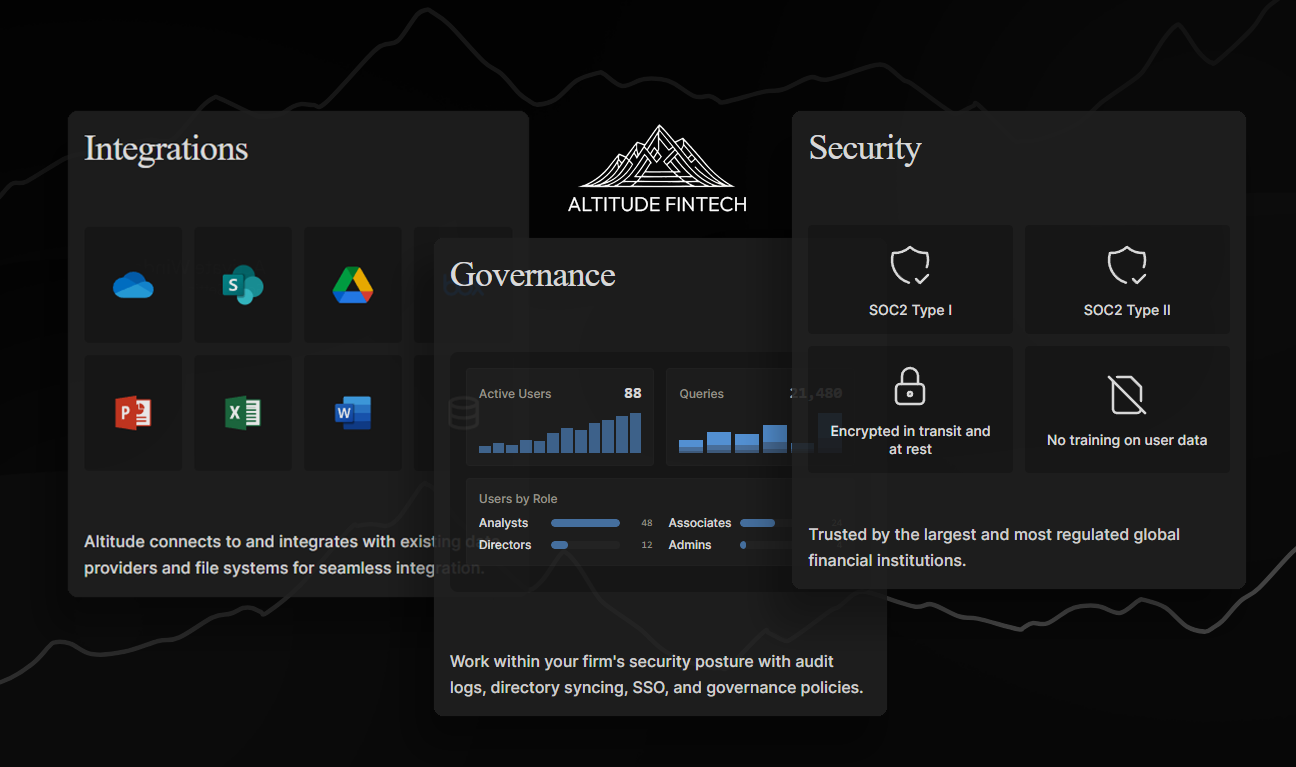The height and width of the screenshot is (767, 1296).
Task: Select the Governance card title
Action: (532, 274)
